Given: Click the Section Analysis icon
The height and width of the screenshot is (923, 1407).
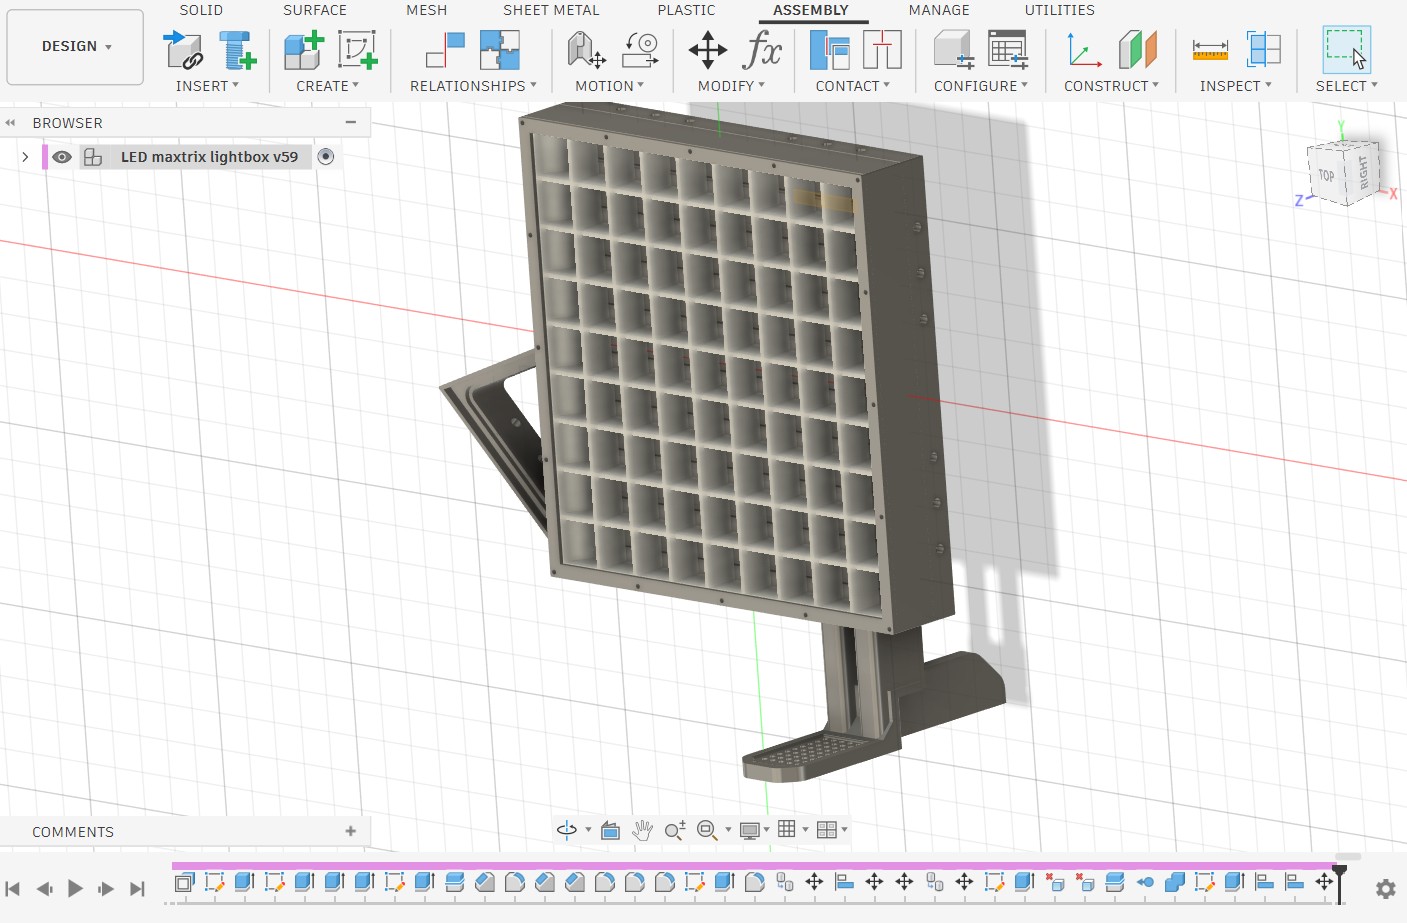Looking at the screenshot, I should 1264,49.
